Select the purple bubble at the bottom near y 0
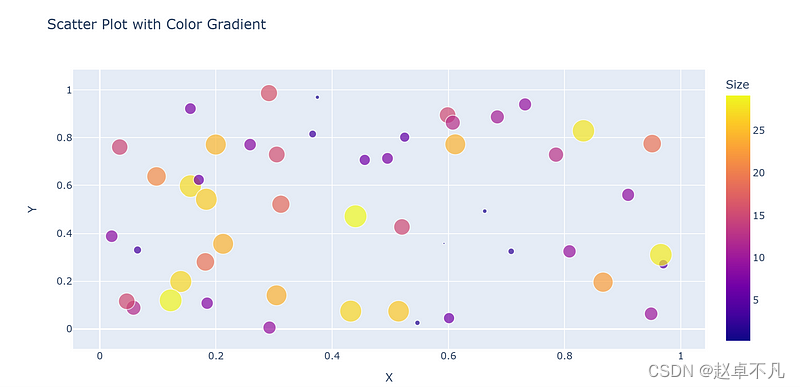The height and width of the screenshot is (389, 800). (269, 327)
